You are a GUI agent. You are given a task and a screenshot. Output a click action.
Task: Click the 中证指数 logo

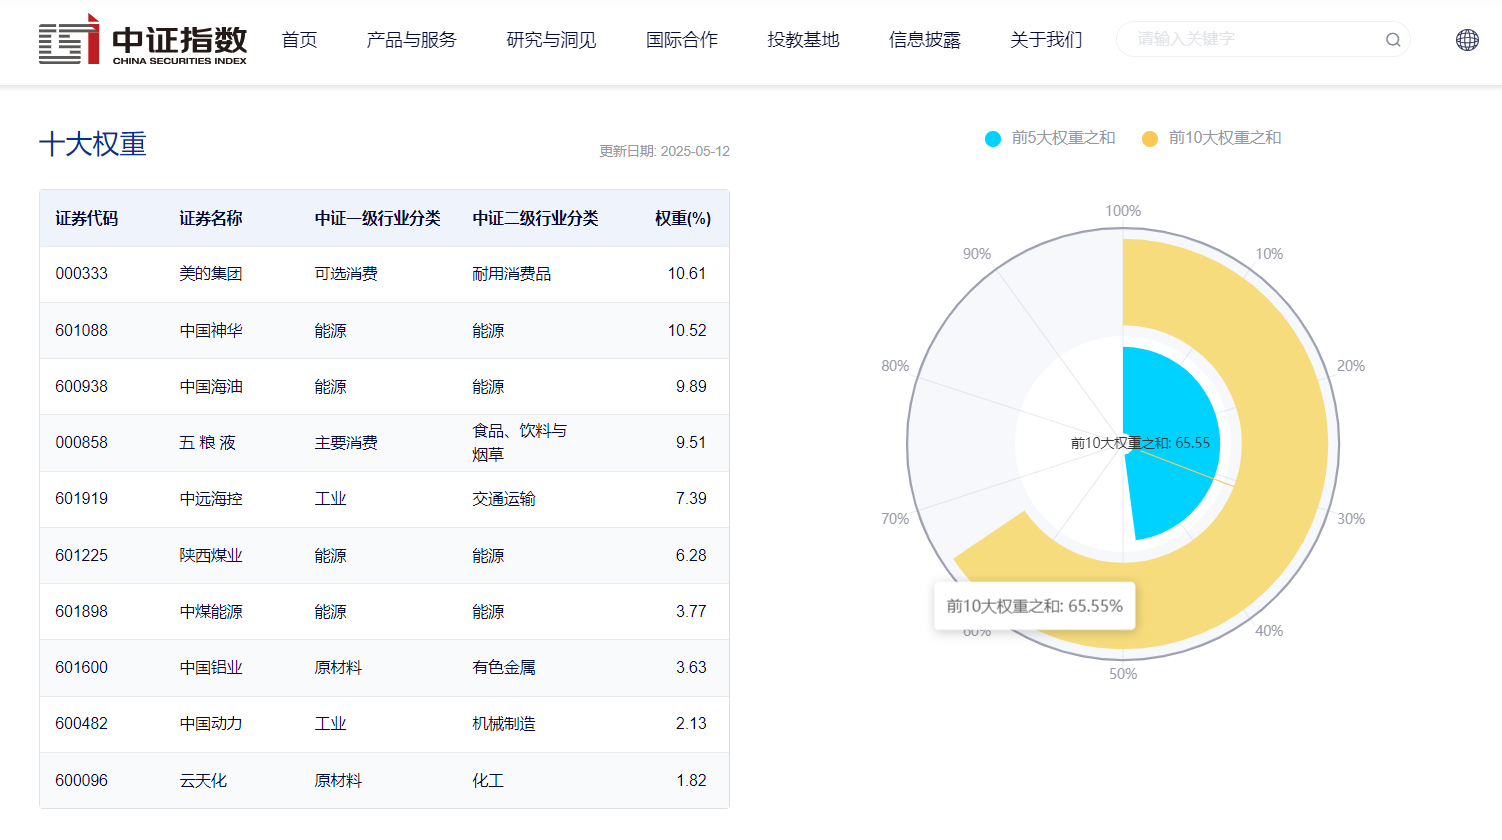pyautogui.click(x=143, y=42)
